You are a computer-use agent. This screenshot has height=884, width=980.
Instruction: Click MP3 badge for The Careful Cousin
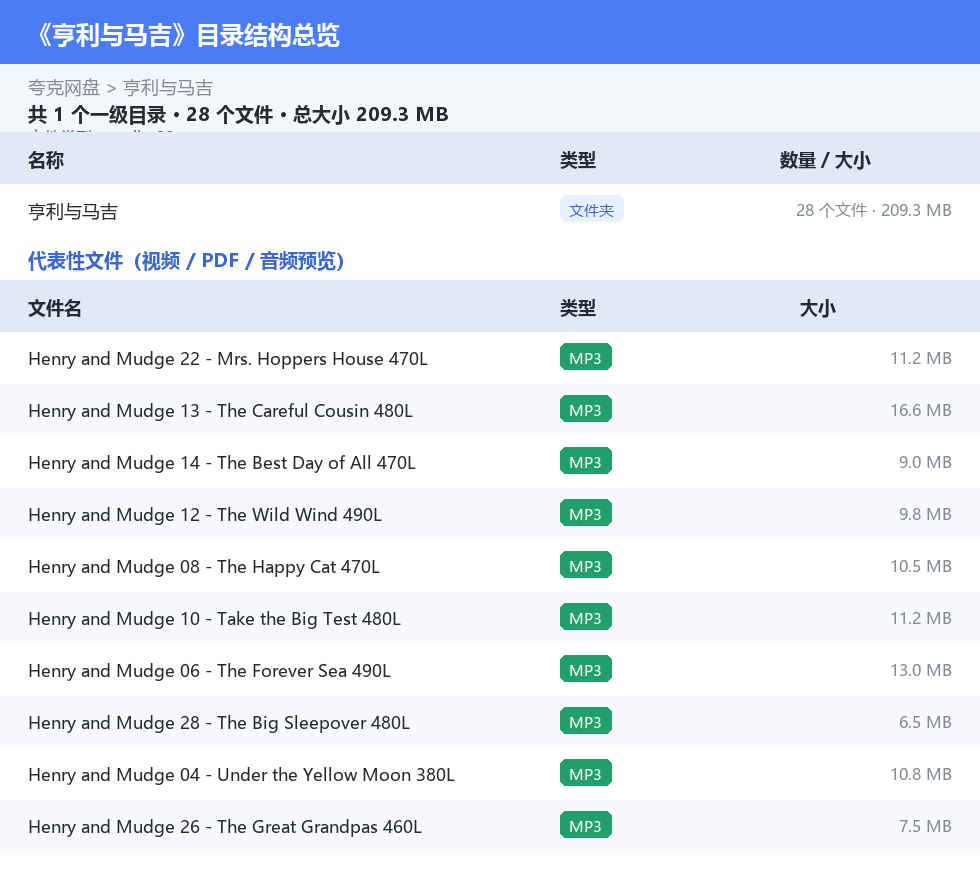pos(586,409)
